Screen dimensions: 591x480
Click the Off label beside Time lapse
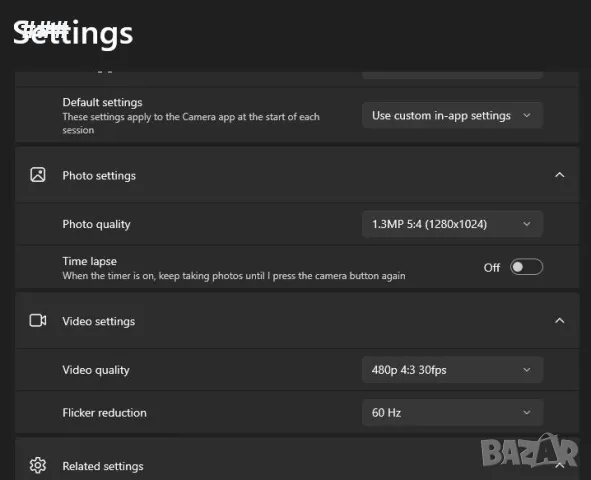pos(492,268)
